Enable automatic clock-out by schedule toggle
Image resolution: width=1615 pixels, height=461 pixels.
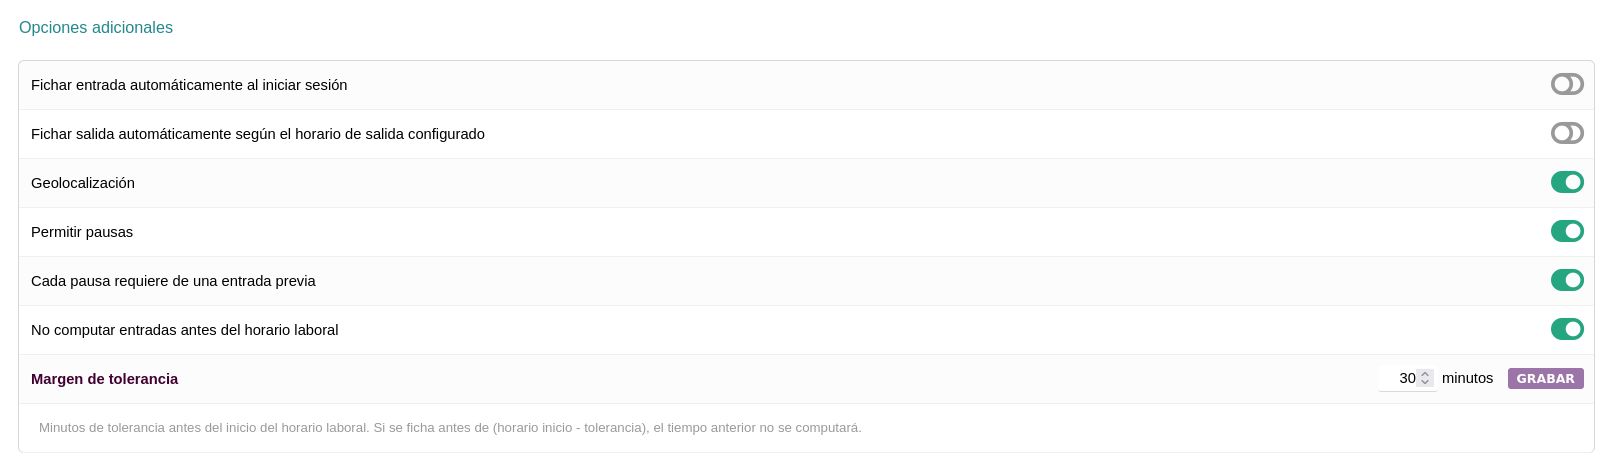[x=1566, y=134]
